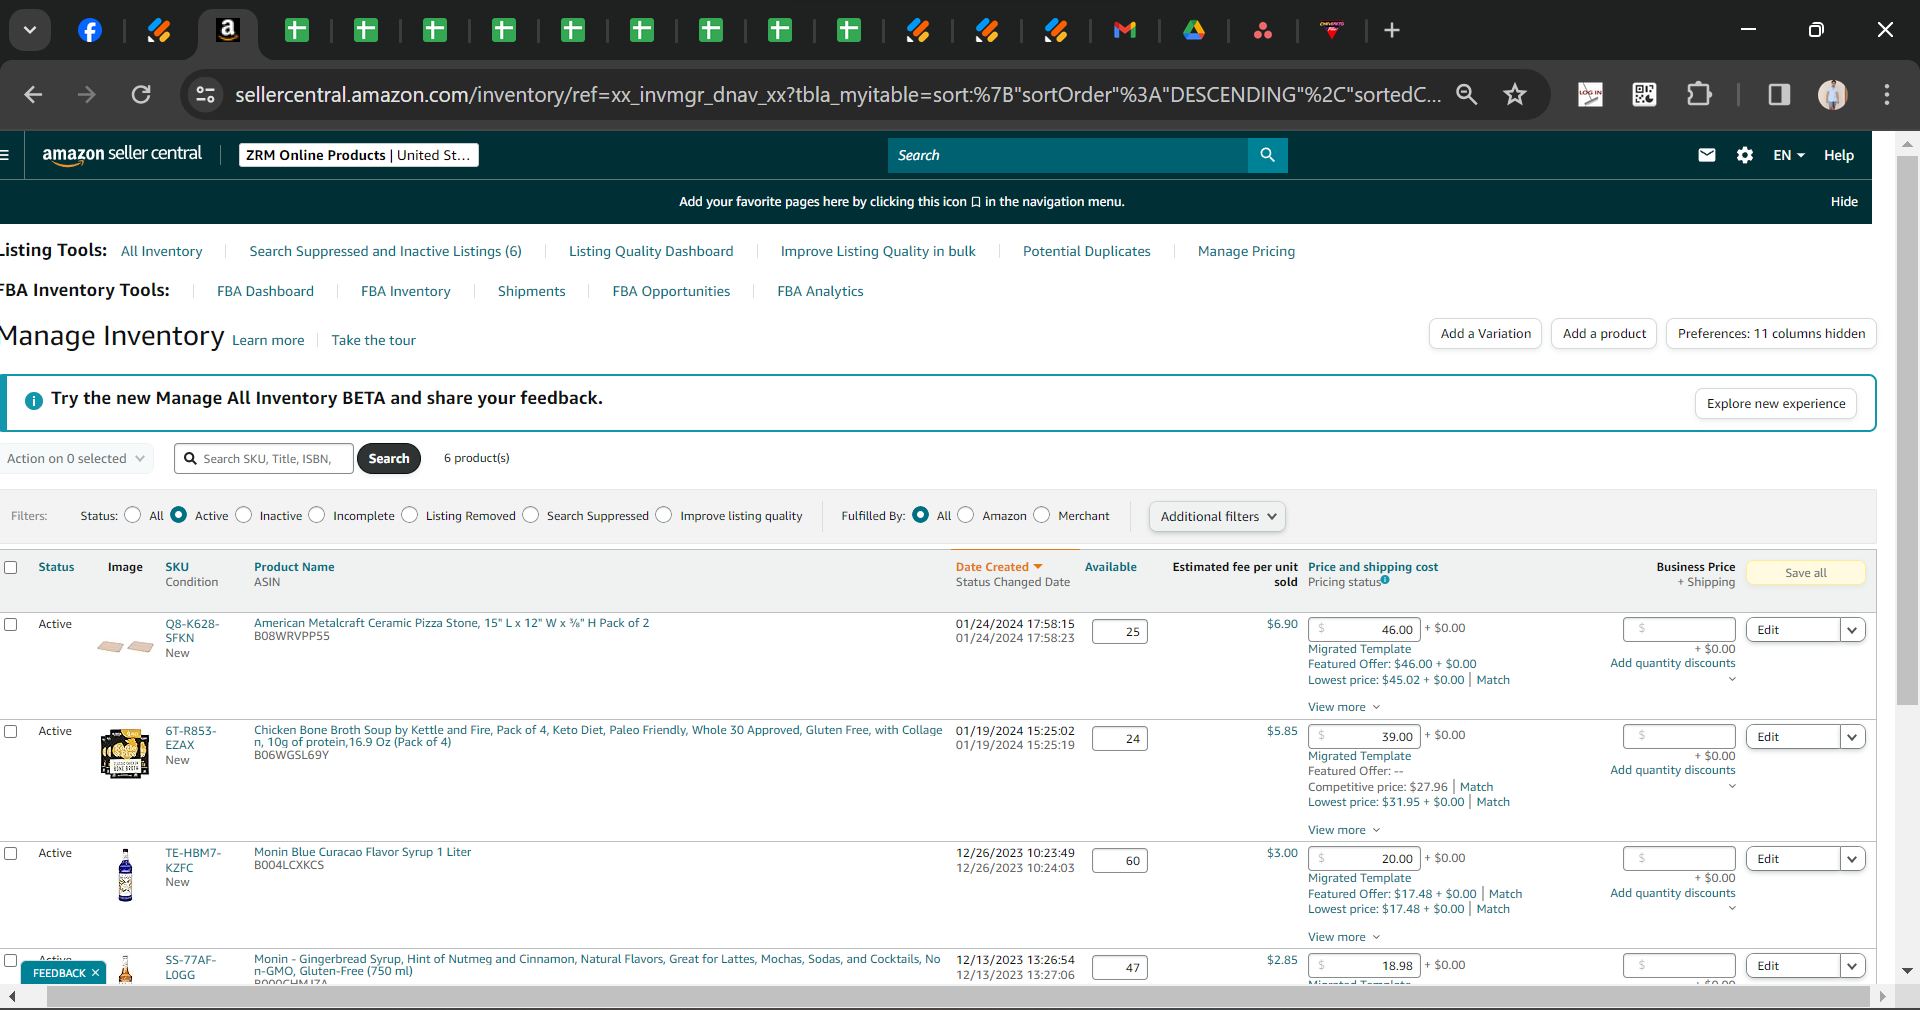The width and height of the screenshot is (1920, 1010).
Task: Bookmark this page with the star
Action: (1515, 94)
